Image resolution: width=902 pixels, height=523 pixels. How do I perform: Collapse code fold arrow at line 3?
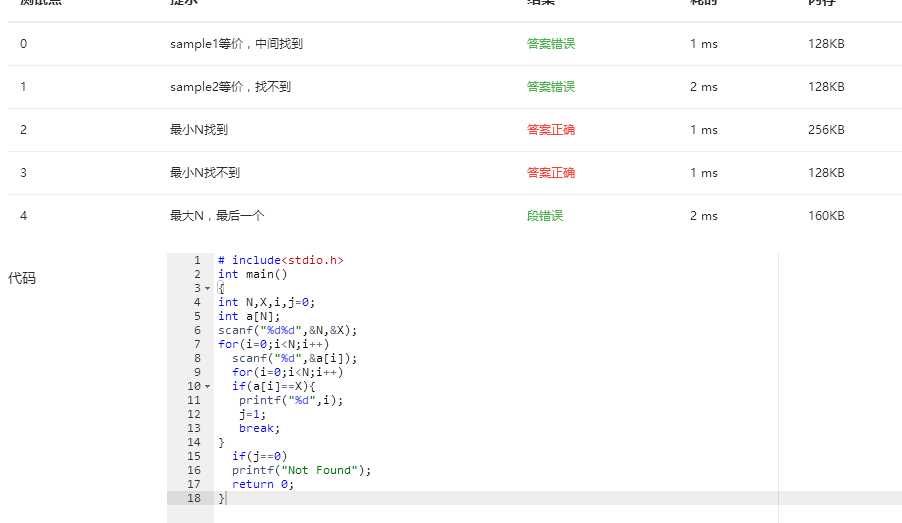[x=208, y=288]
